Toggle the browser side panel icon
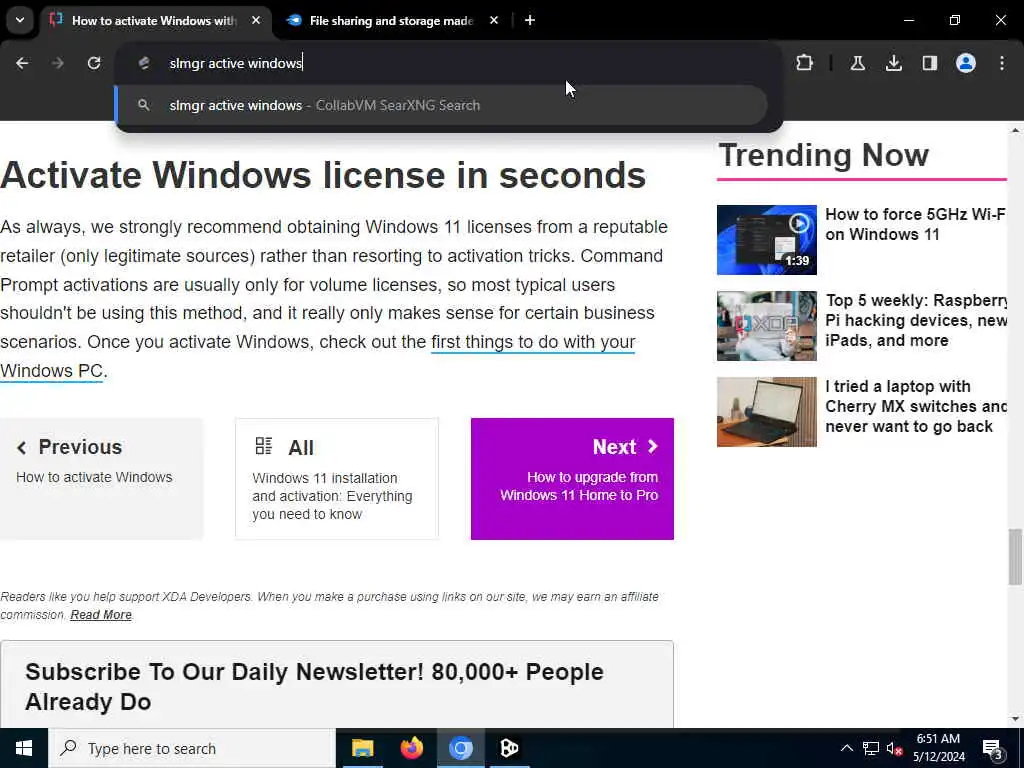This screenshot has width=1024, height=768. point(929,63)
